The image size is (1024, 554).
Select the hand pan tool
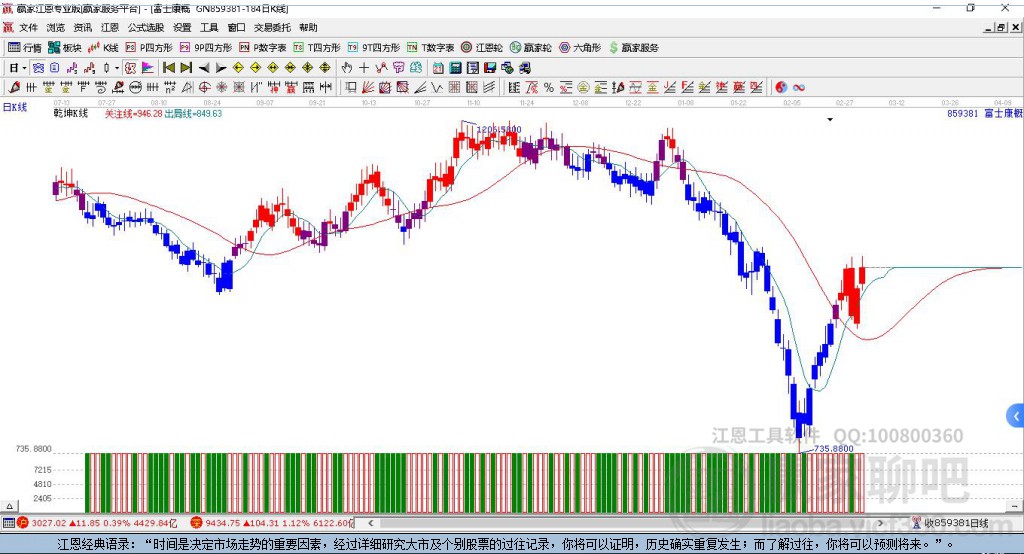[x=347, y=68]
